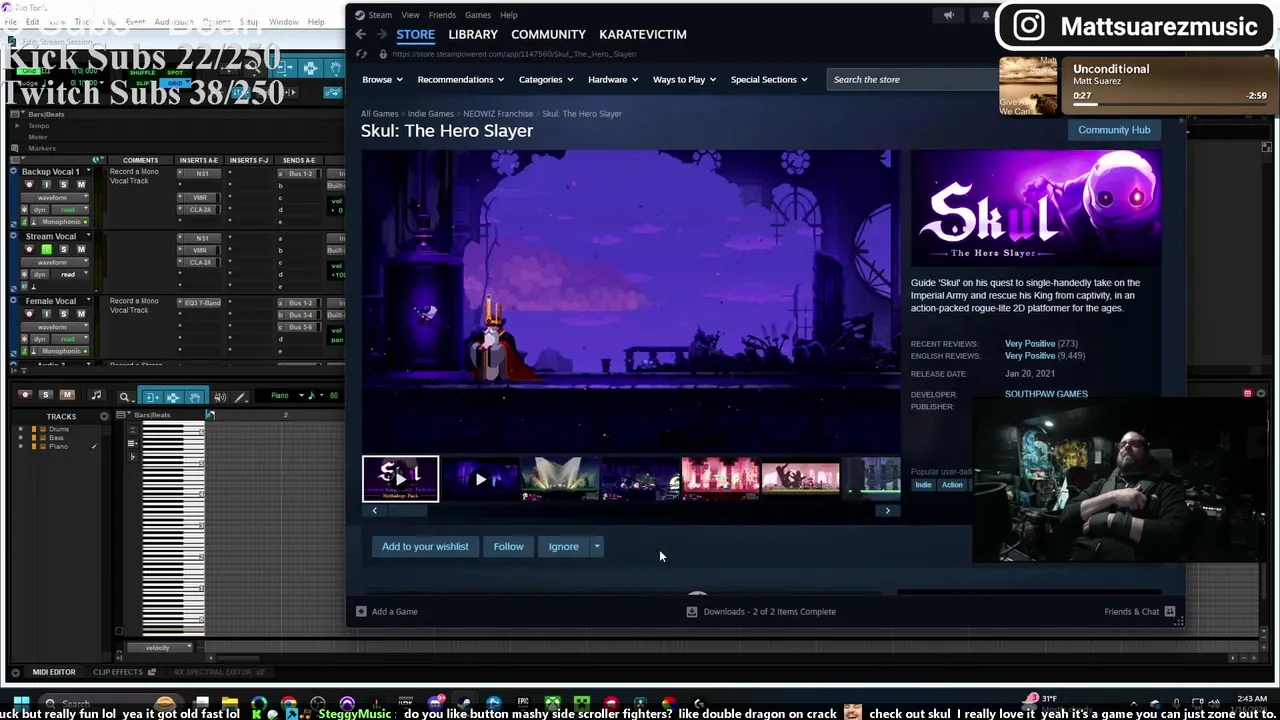The width and height of the screenshot is (1280, 720).
Task: Open SOUTHPAW GAMES developer link
Action: [x=1046, y=394]
